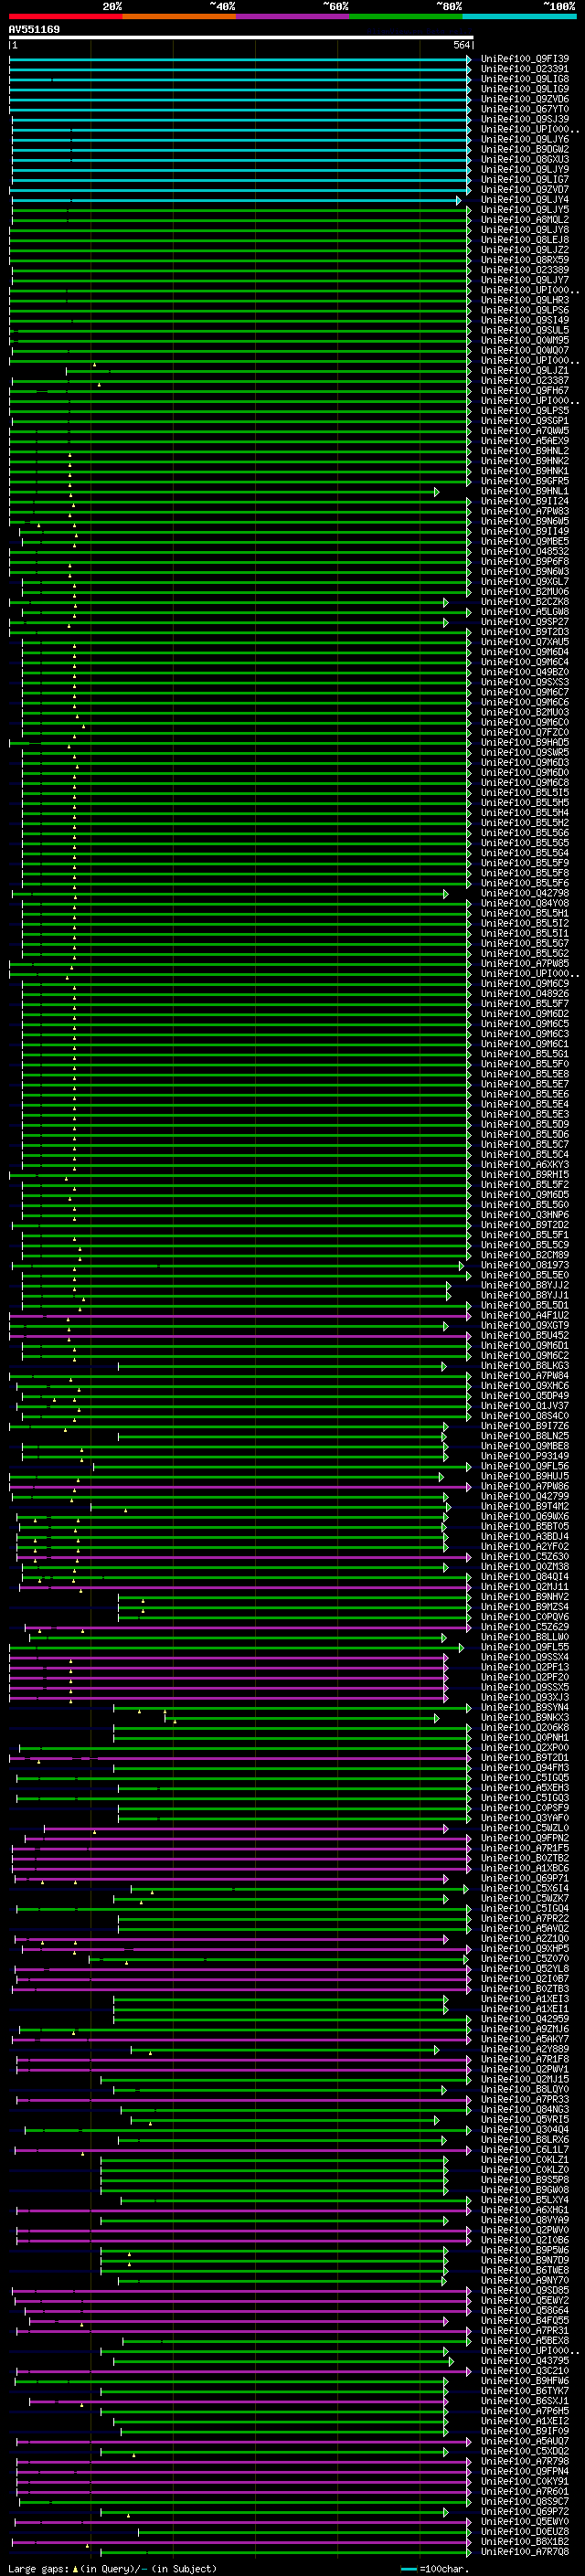Select hit label UniRef100_Q3HNP6
Screen dimensions: 585x2576
coord(525,1215)
